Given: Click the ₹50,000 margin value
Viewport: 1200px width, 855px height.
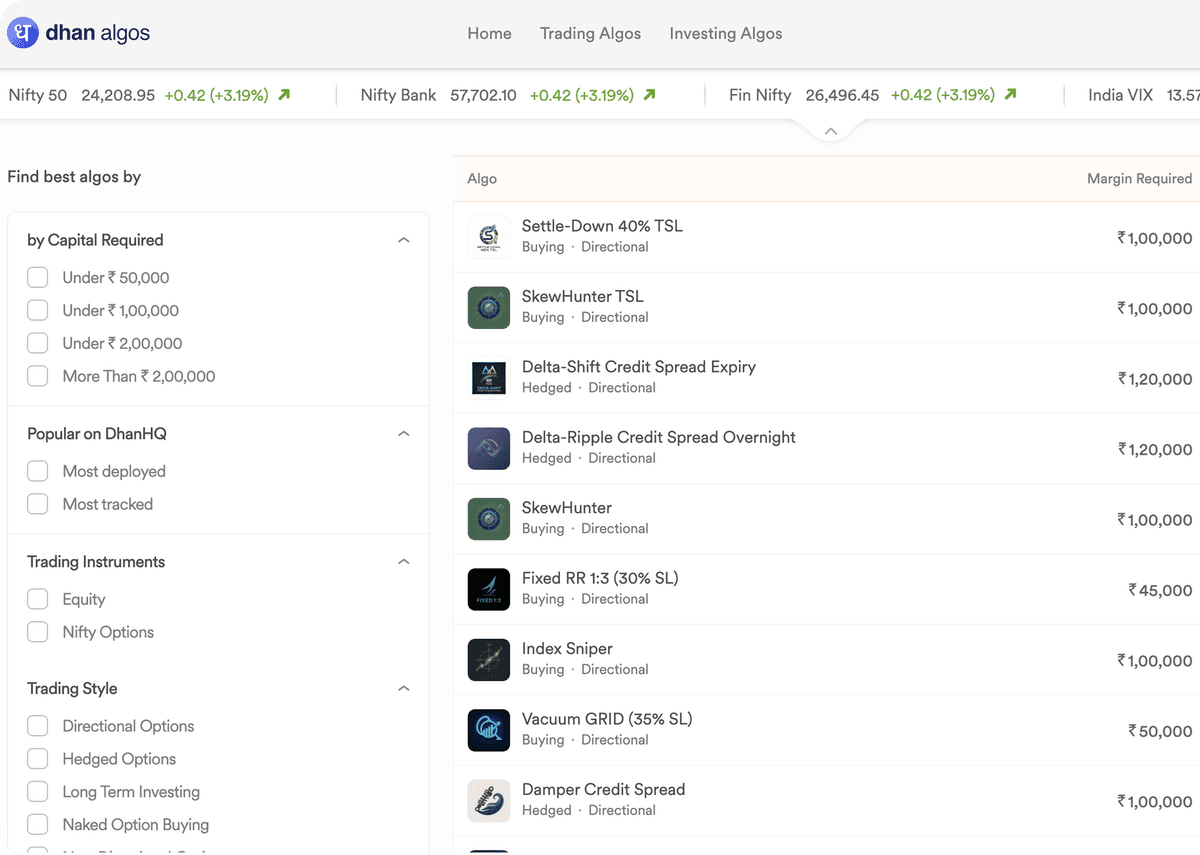Looking at the screenshot, I should pos(1160,731).
